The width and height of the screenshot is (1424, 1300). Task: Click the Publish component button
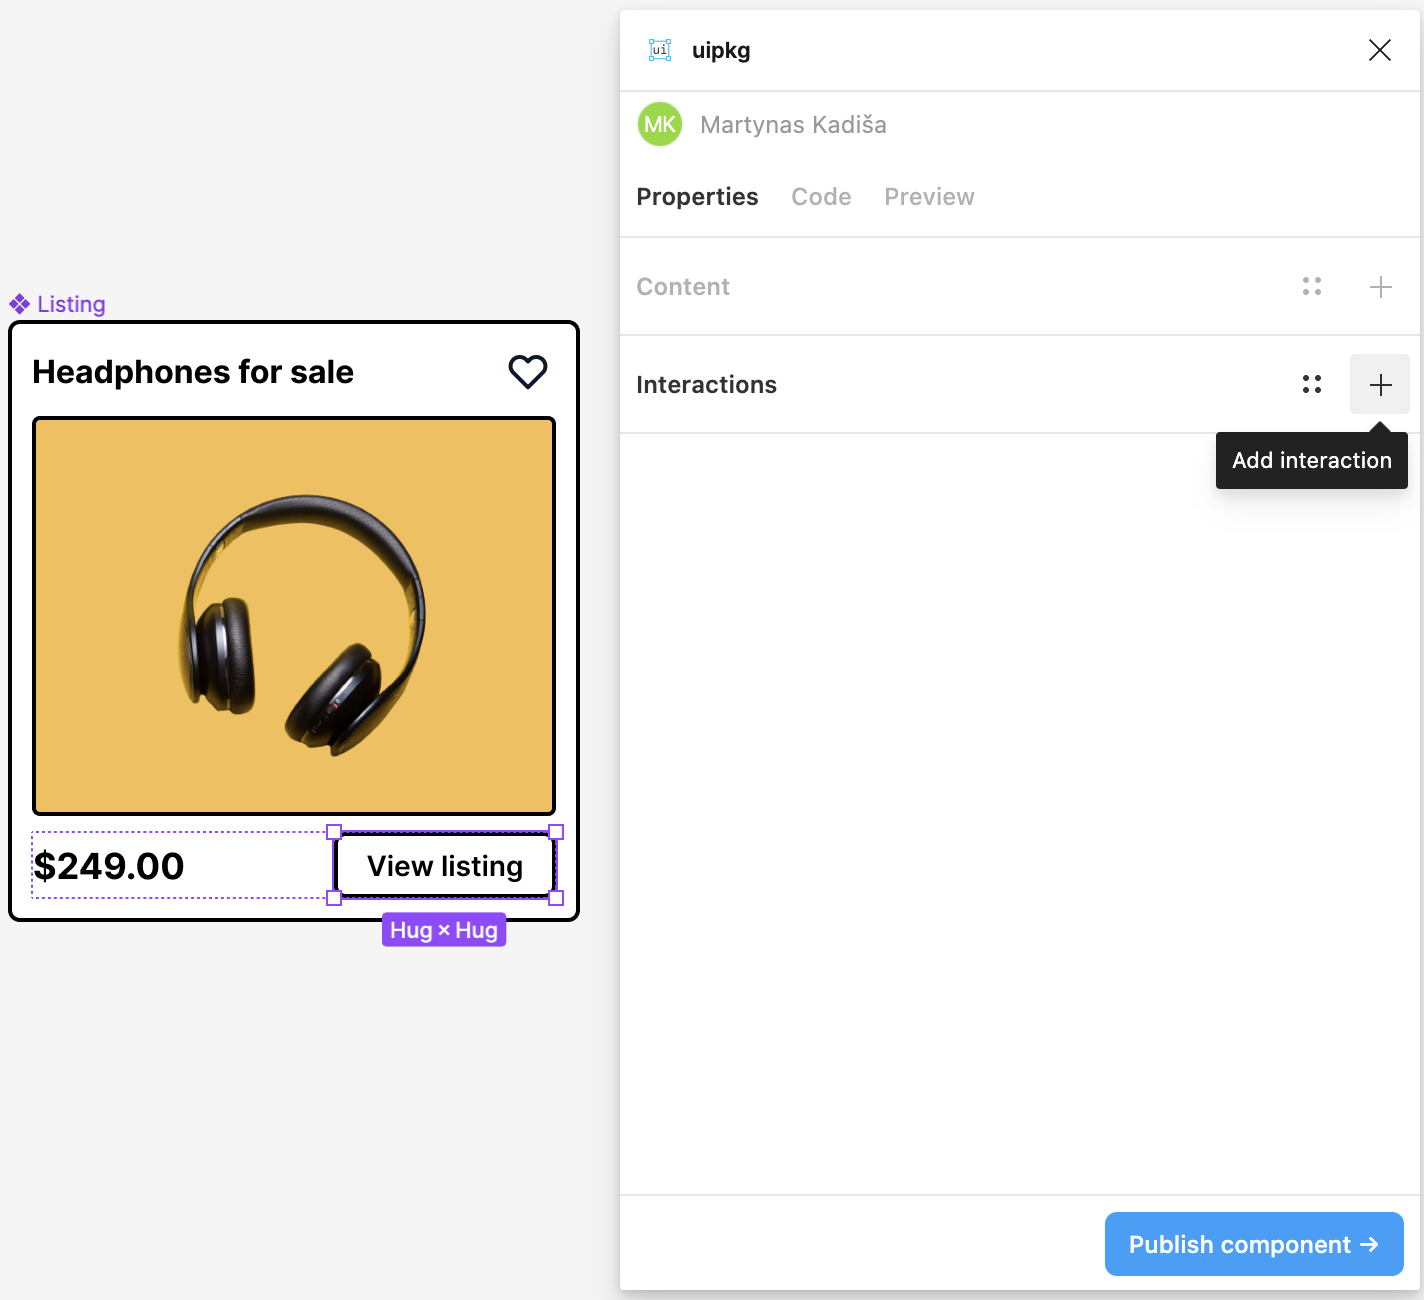click(x=1254, y=1244)
